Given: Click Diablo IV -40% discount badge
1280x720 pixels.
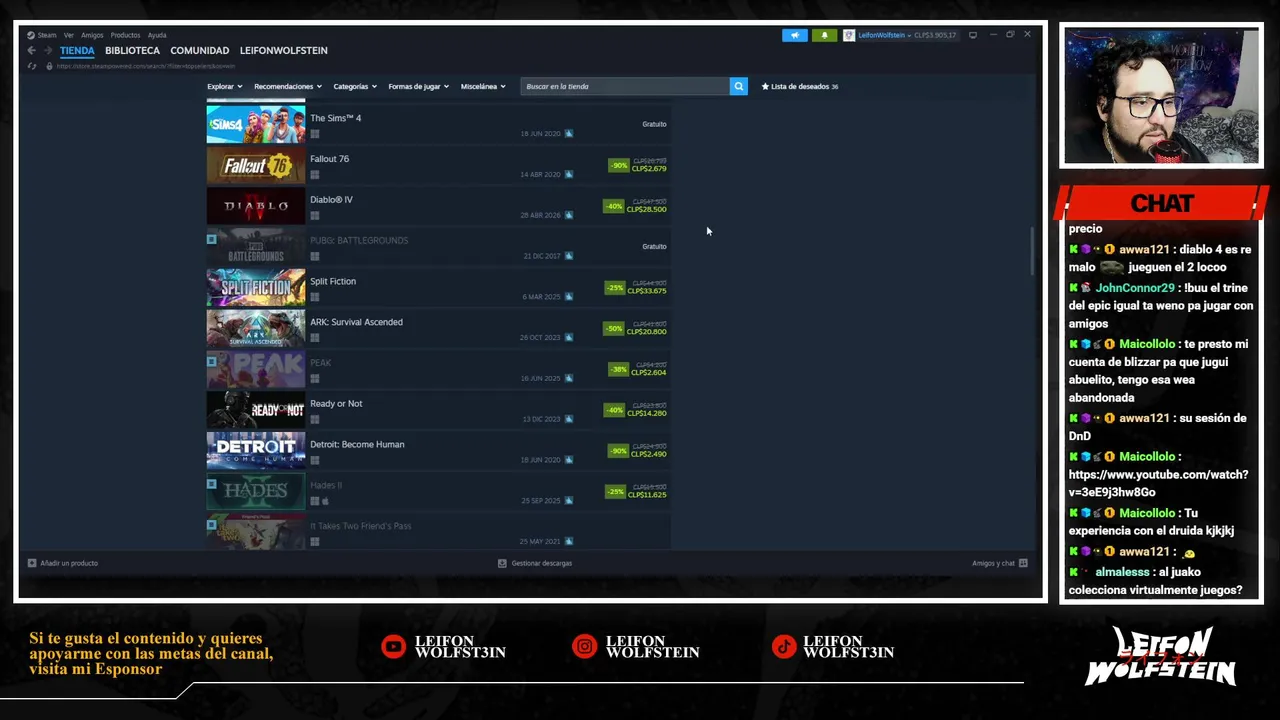Looking at the screenshot, I should [614, 206].
